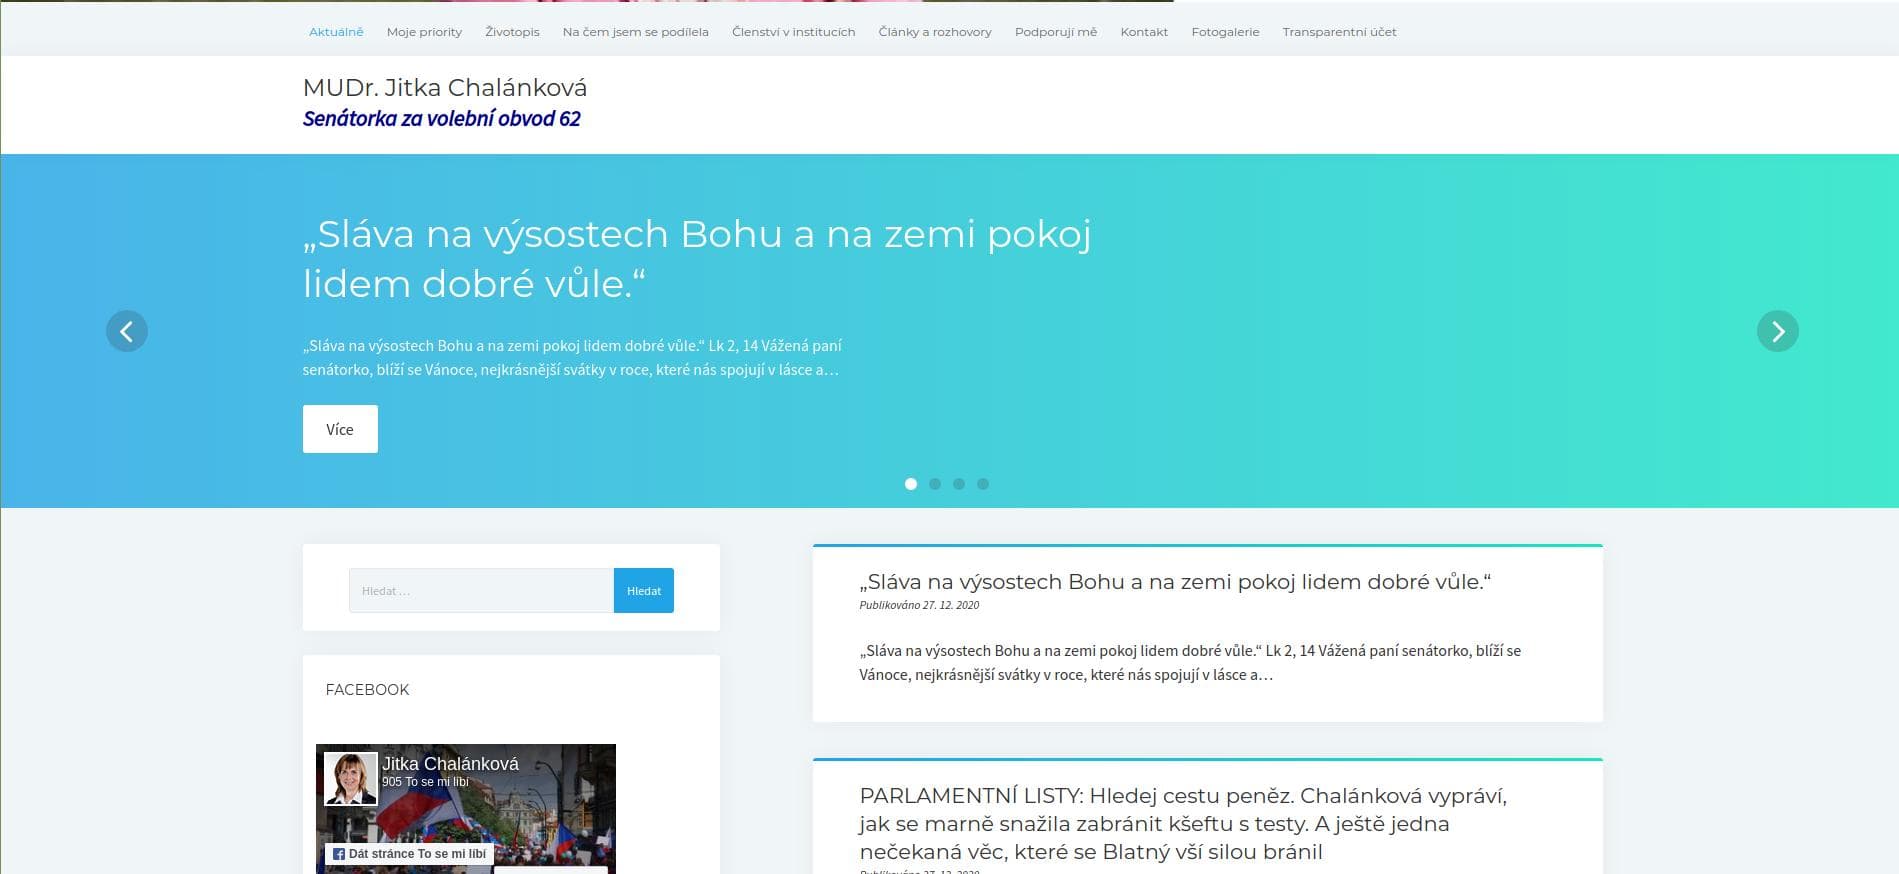The width and height of the screenshot is (1899, 874).
Task: Select the fourth slider dot
Action: [983, 484]
